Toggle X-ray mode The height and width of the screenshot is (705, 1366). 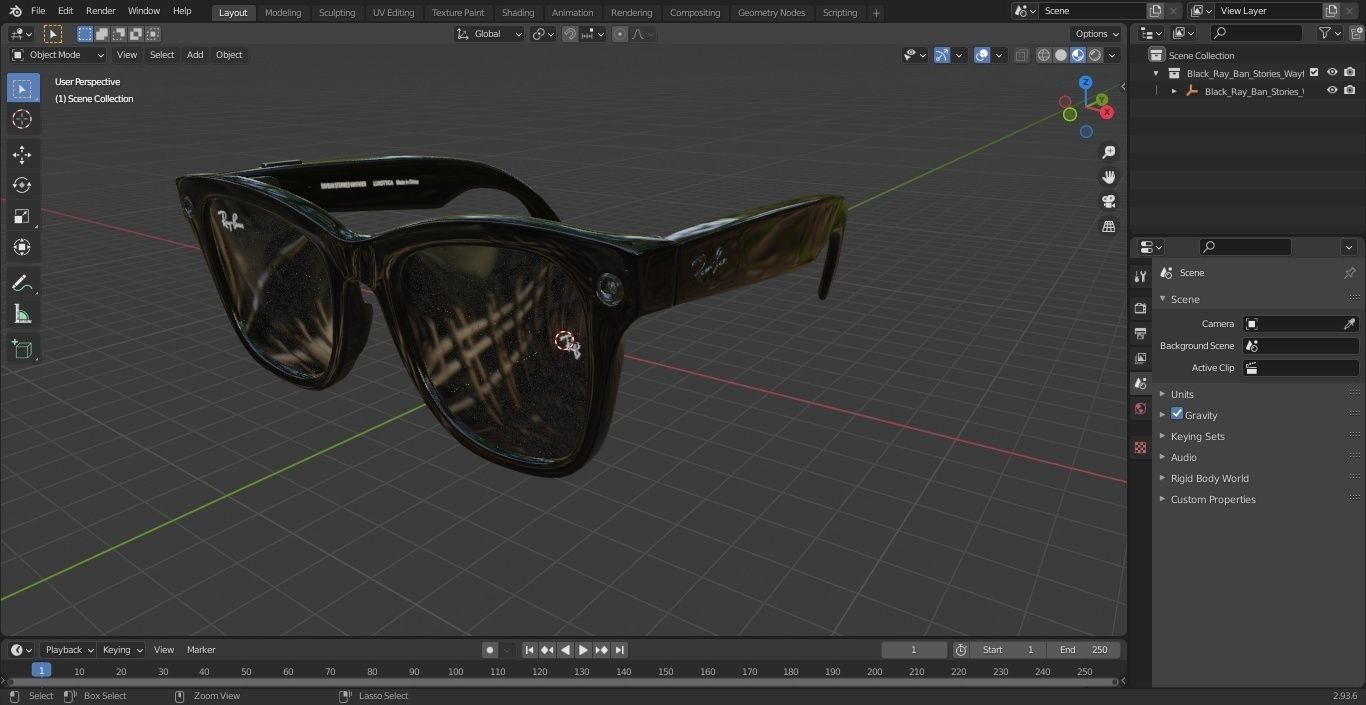click(x=1021, y=55)
